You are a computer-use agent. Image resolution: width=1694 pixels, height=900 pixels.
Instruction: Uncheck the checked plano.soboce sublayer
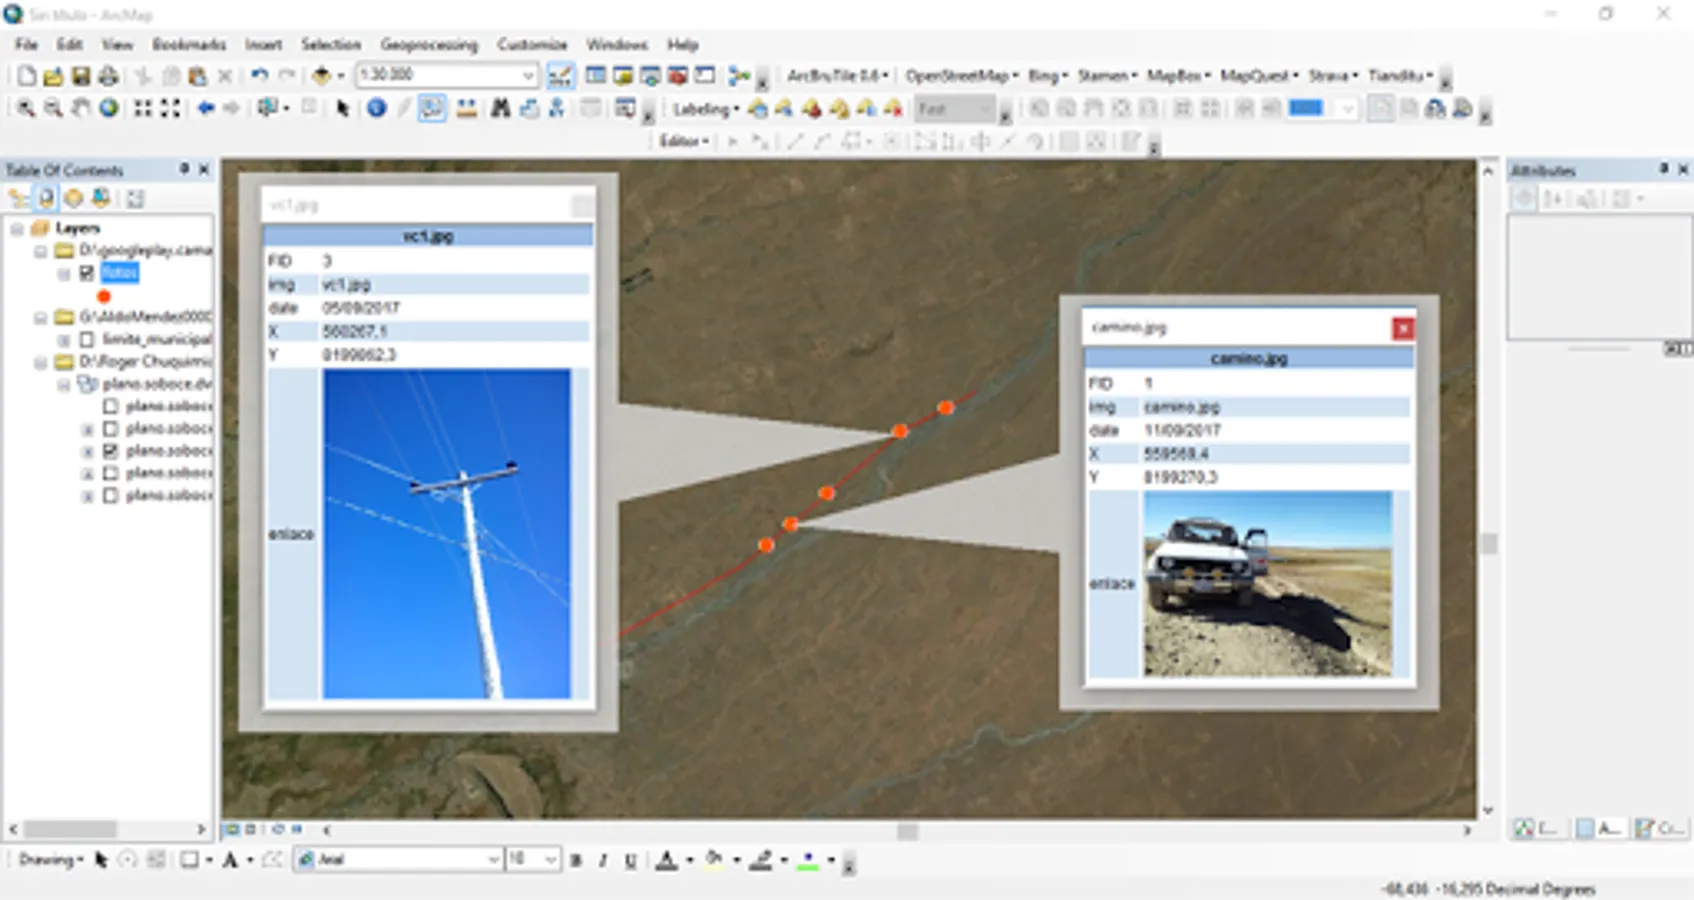tap(110, 451)
